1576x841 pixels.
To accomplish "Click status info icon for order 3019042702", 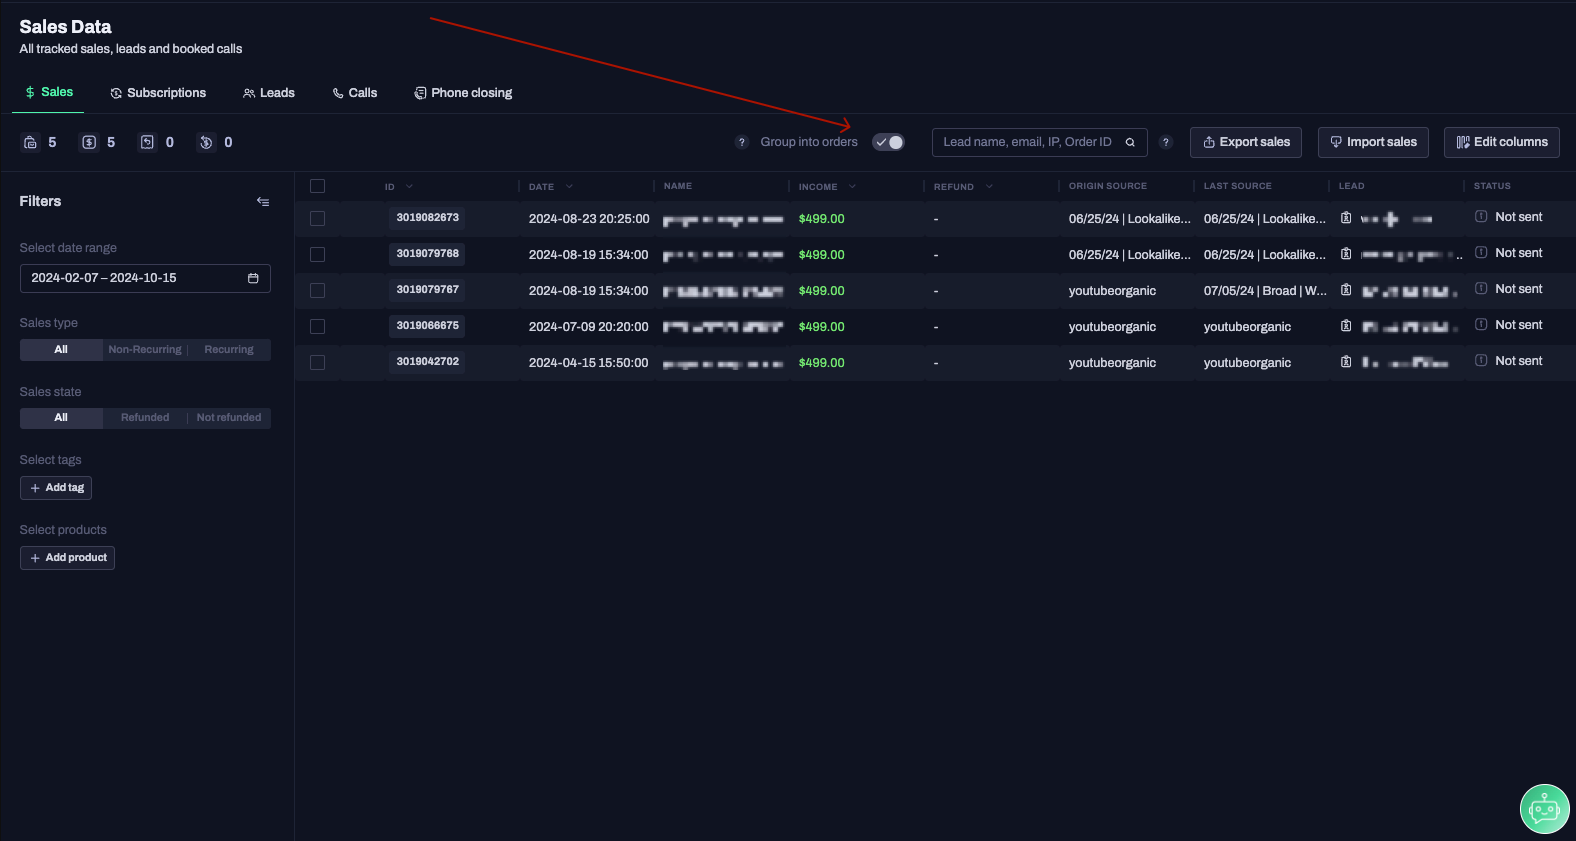I will tap(1481, 361).
